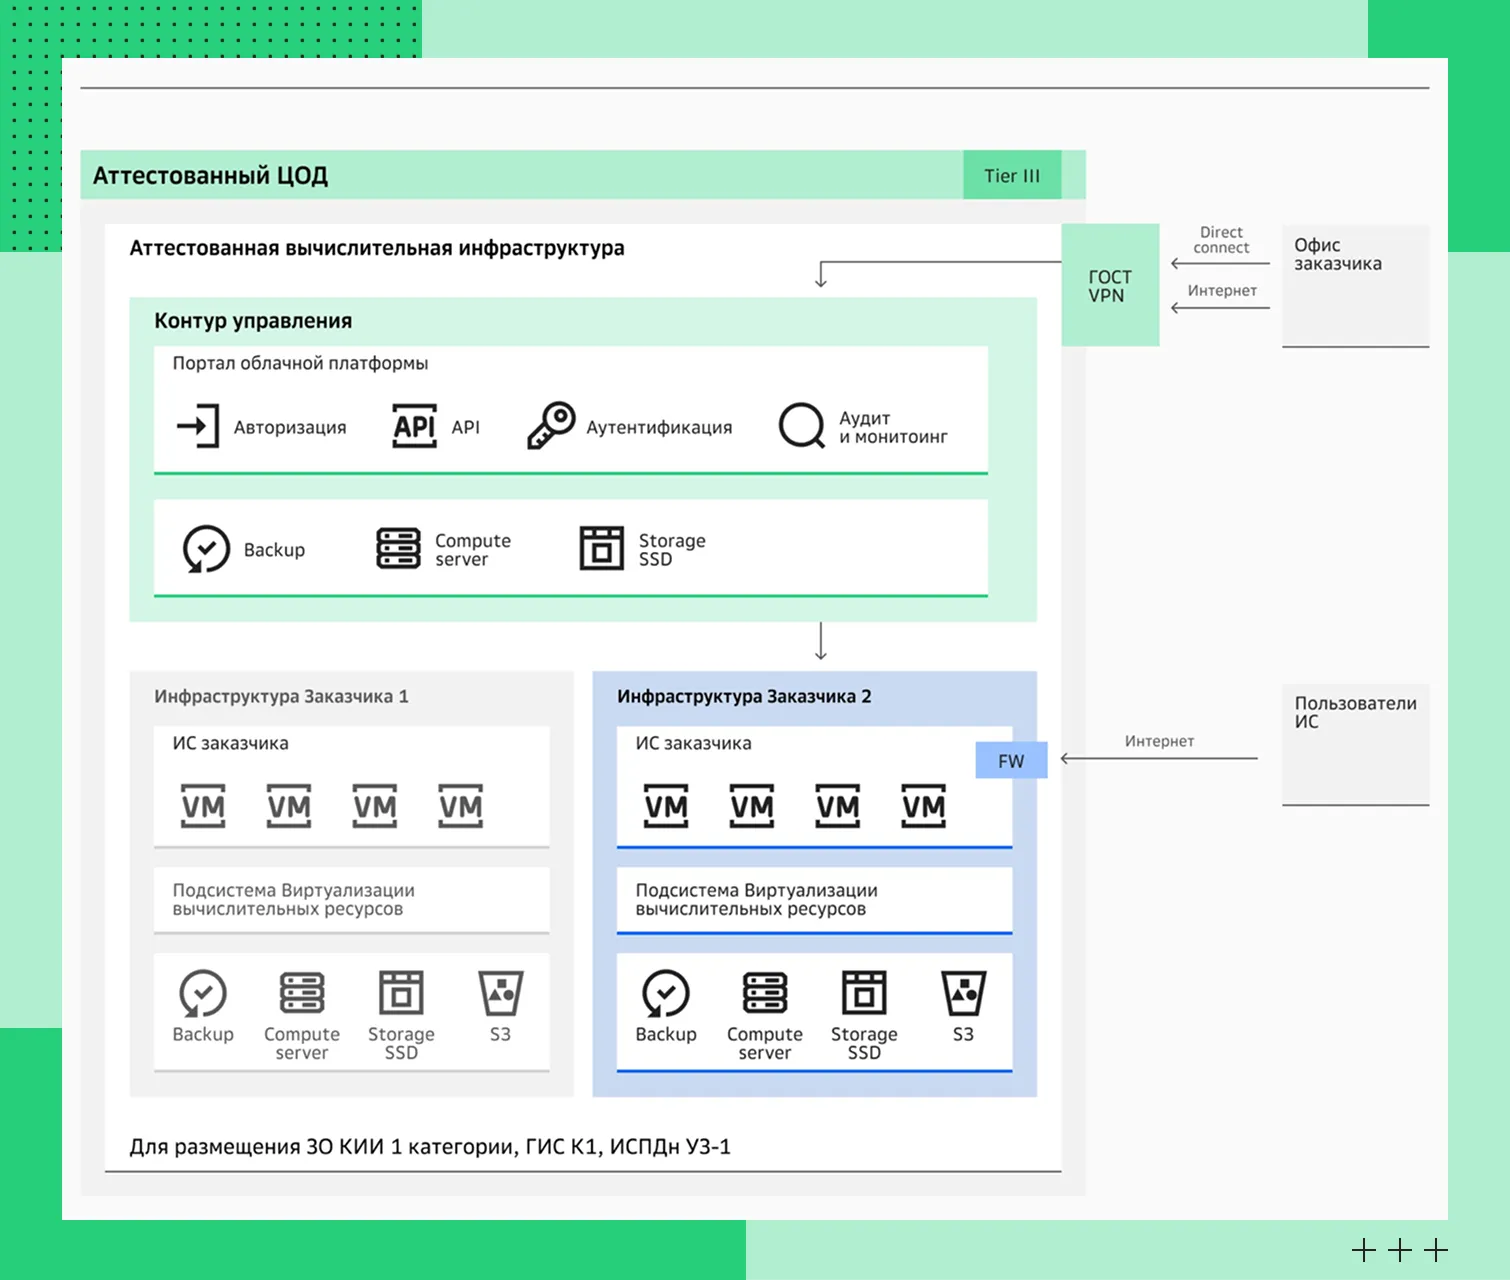
Task: Select the key icon for Аутентификация
Action: 551,426
